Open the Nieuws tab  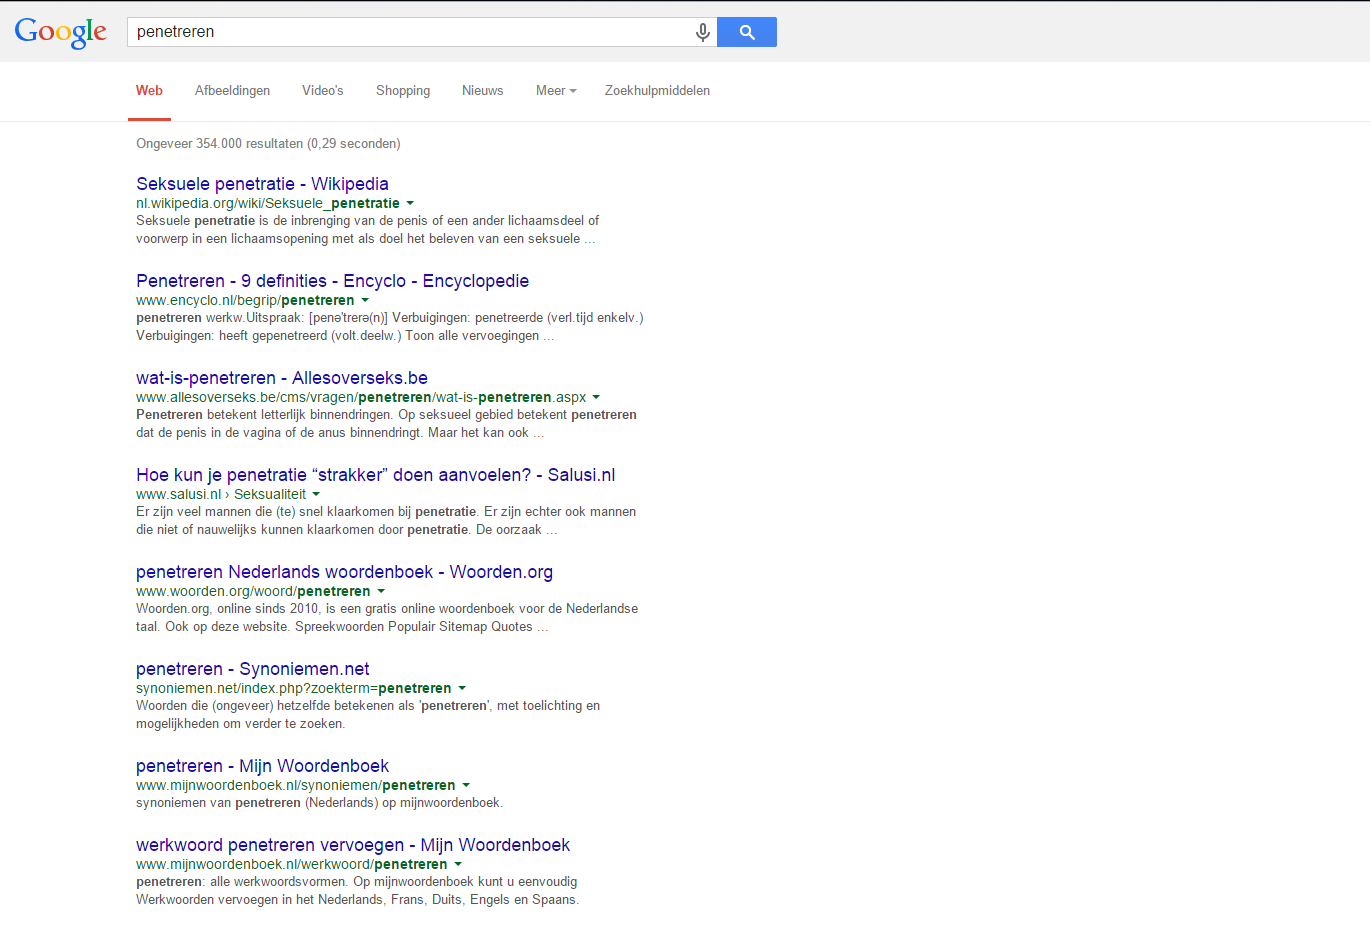tap(482, 90)
